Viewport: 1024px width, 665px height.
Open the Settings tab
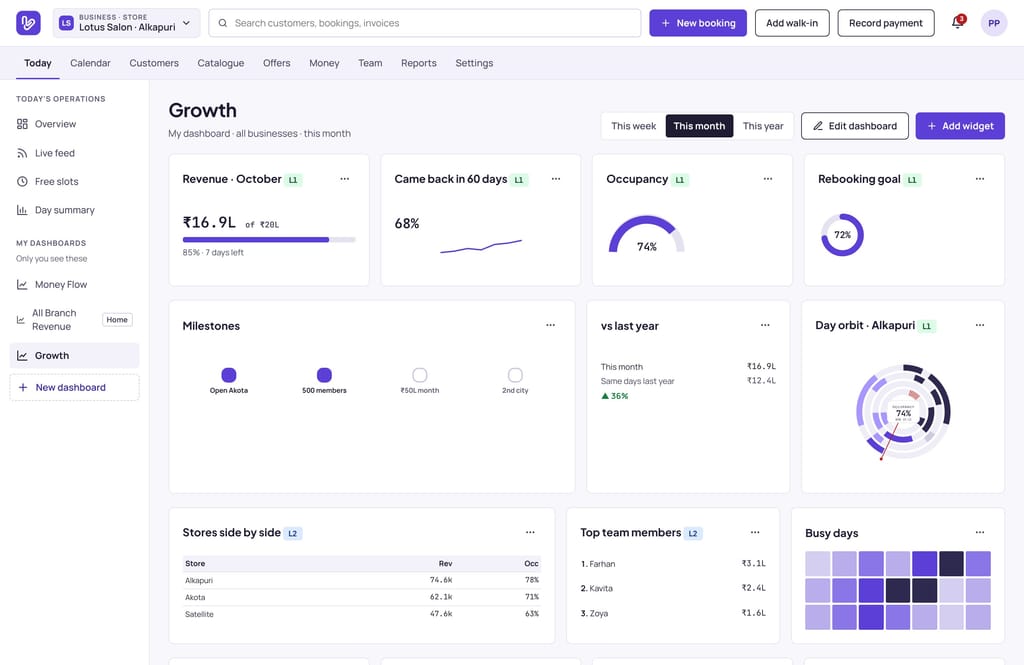coord(474,63)
